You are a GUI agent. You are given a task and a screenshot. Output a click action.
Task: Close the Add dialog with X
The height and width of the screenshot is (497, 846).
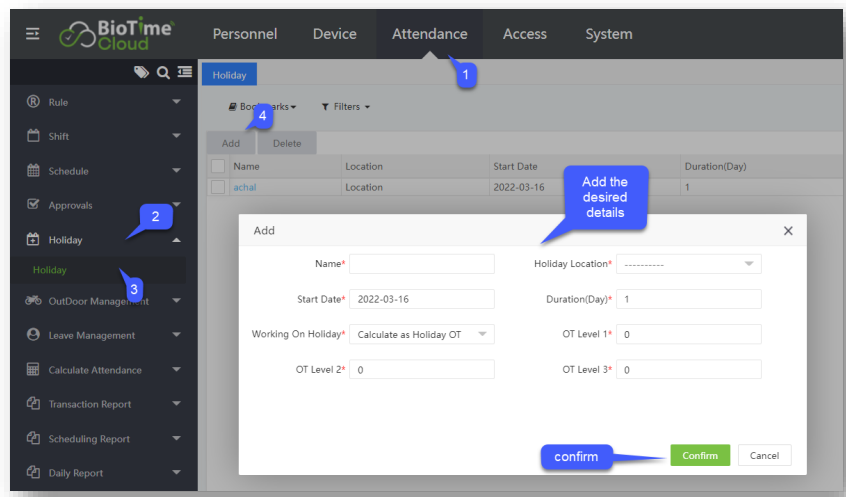point(788,231)
